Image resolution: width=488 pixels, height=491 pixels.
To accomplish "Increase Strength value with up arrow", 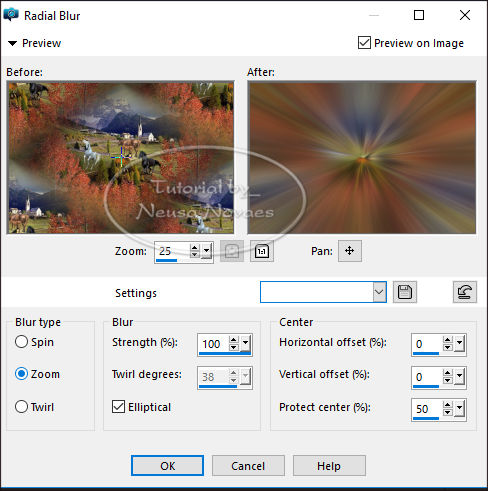I will [x=234, y=340].
